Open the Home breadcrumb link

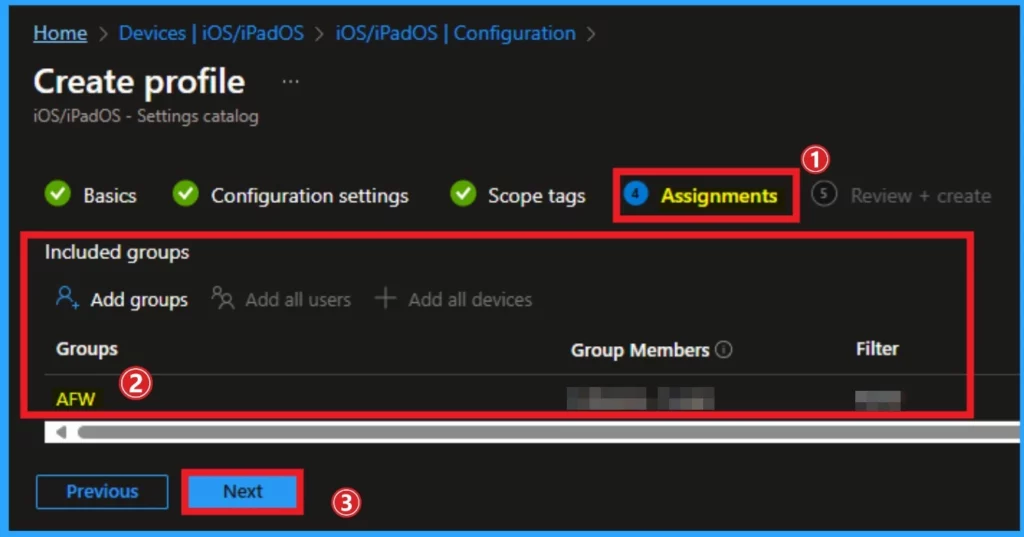tap(60, 33)
